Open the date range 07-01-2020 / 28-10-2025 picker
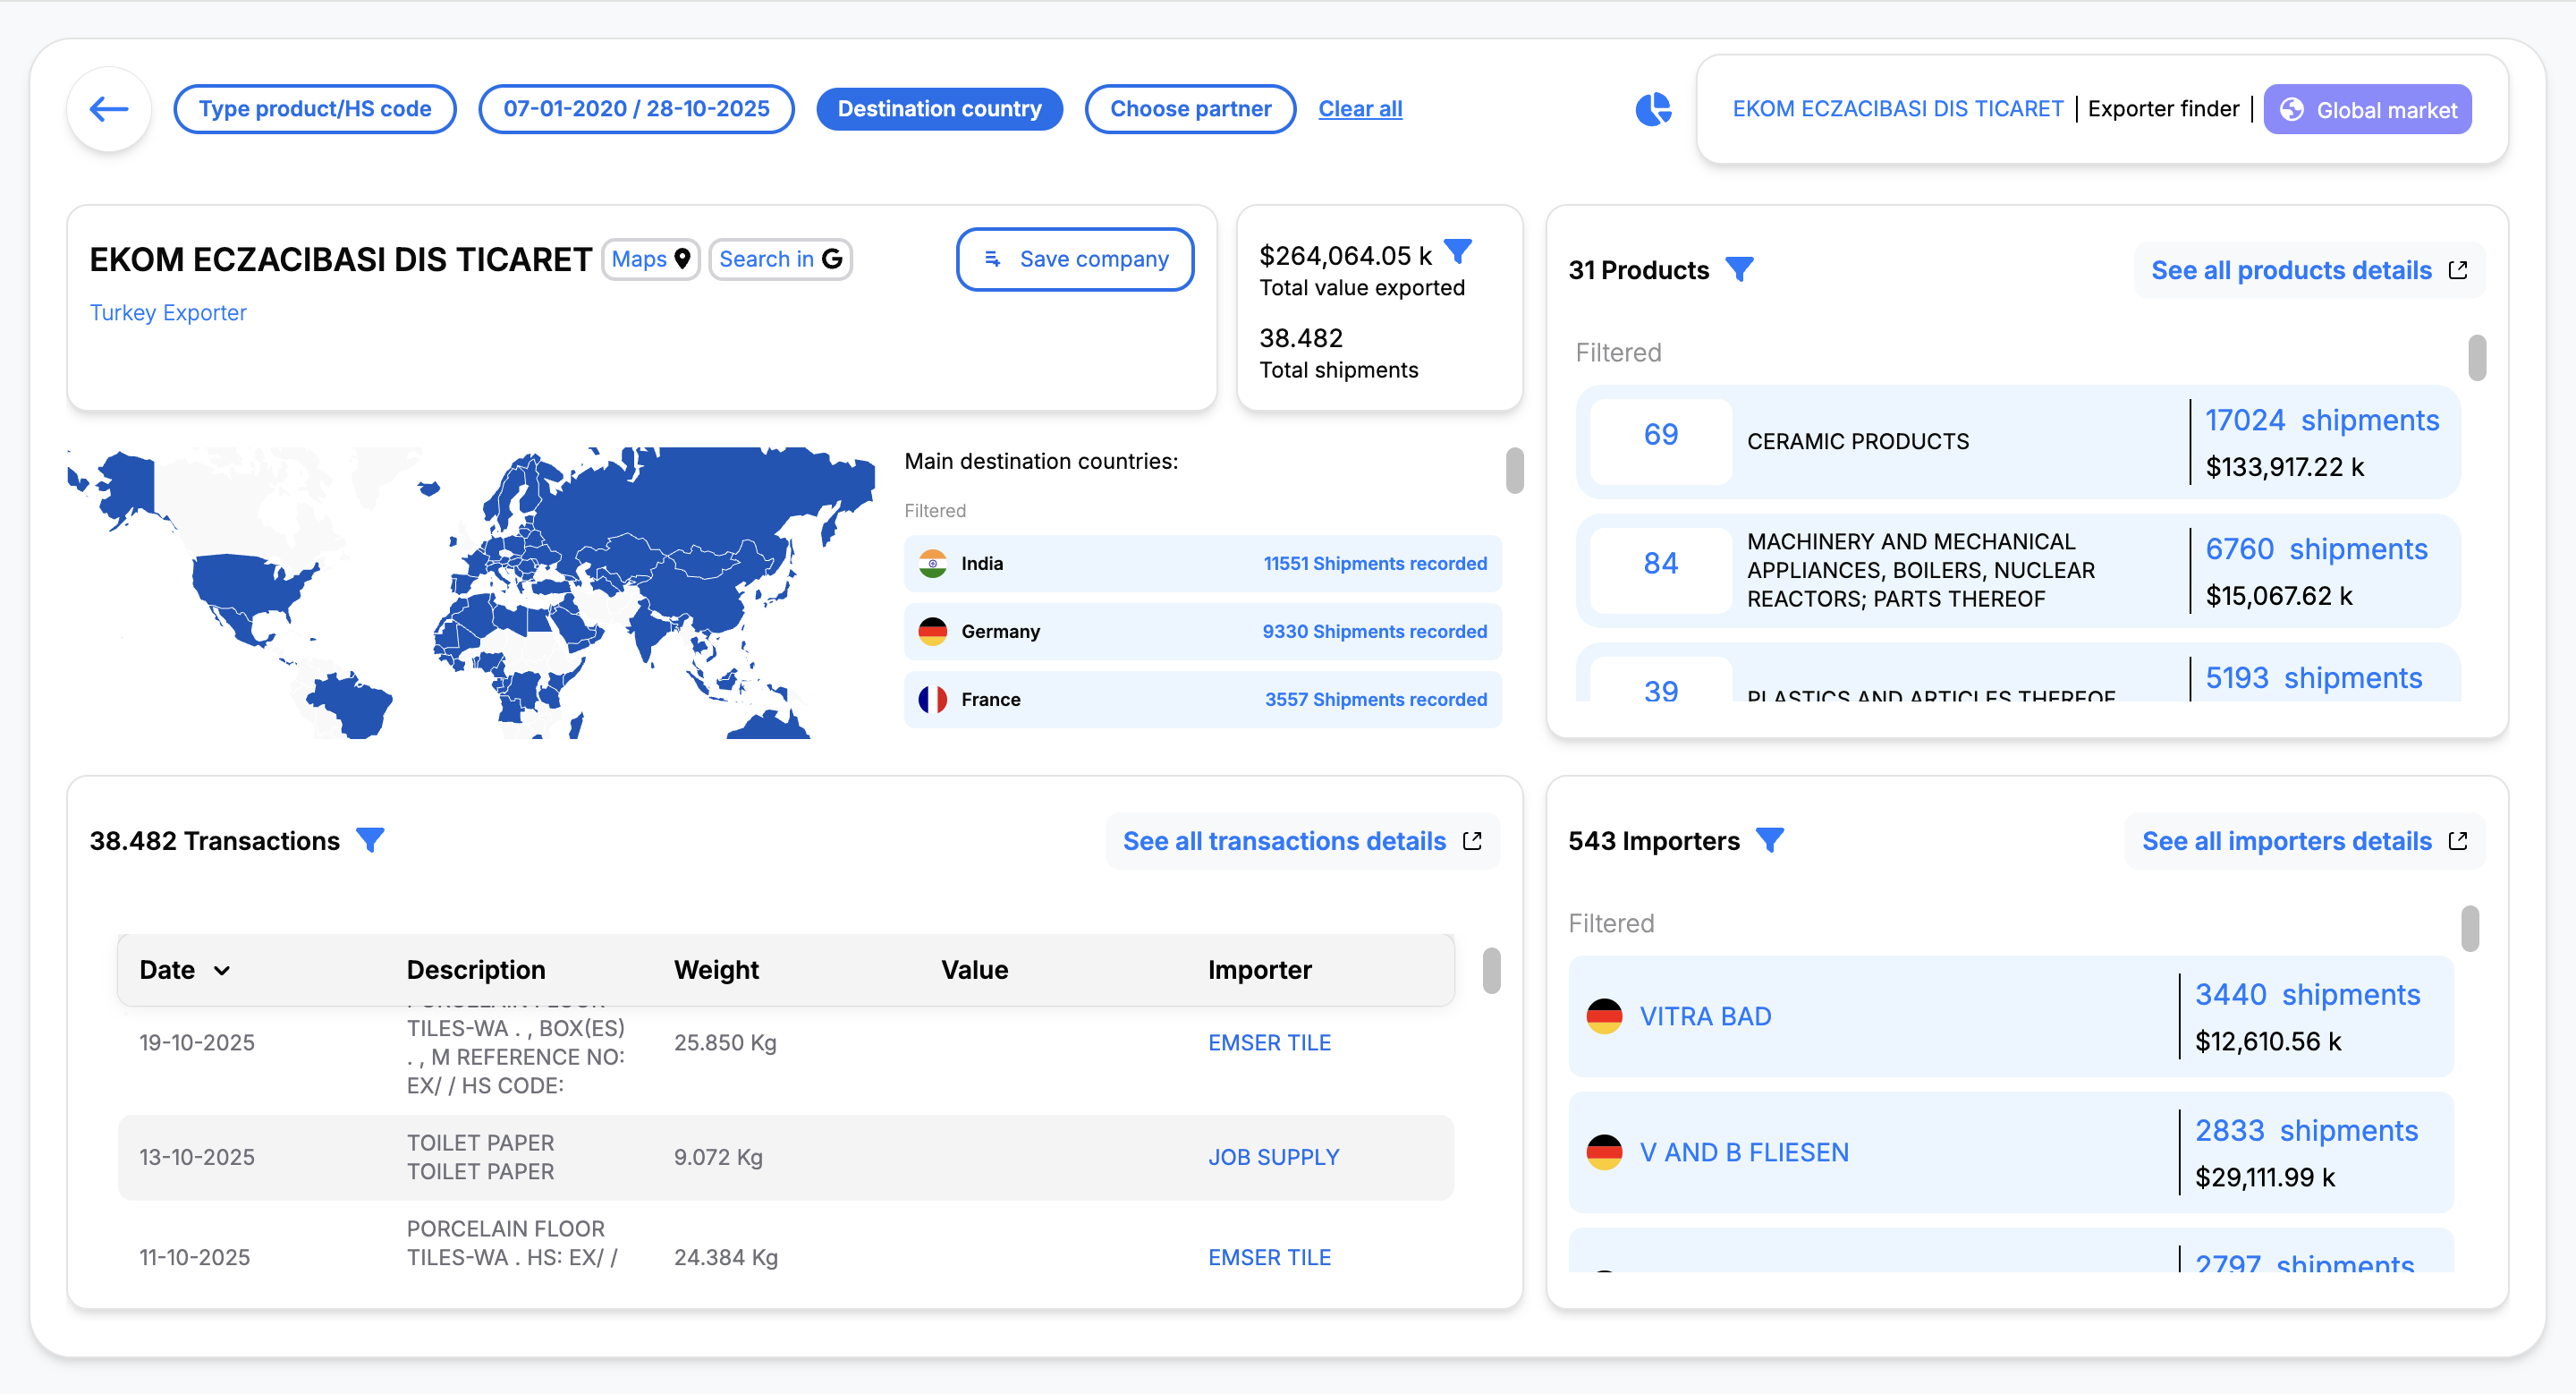 (636, 109)
